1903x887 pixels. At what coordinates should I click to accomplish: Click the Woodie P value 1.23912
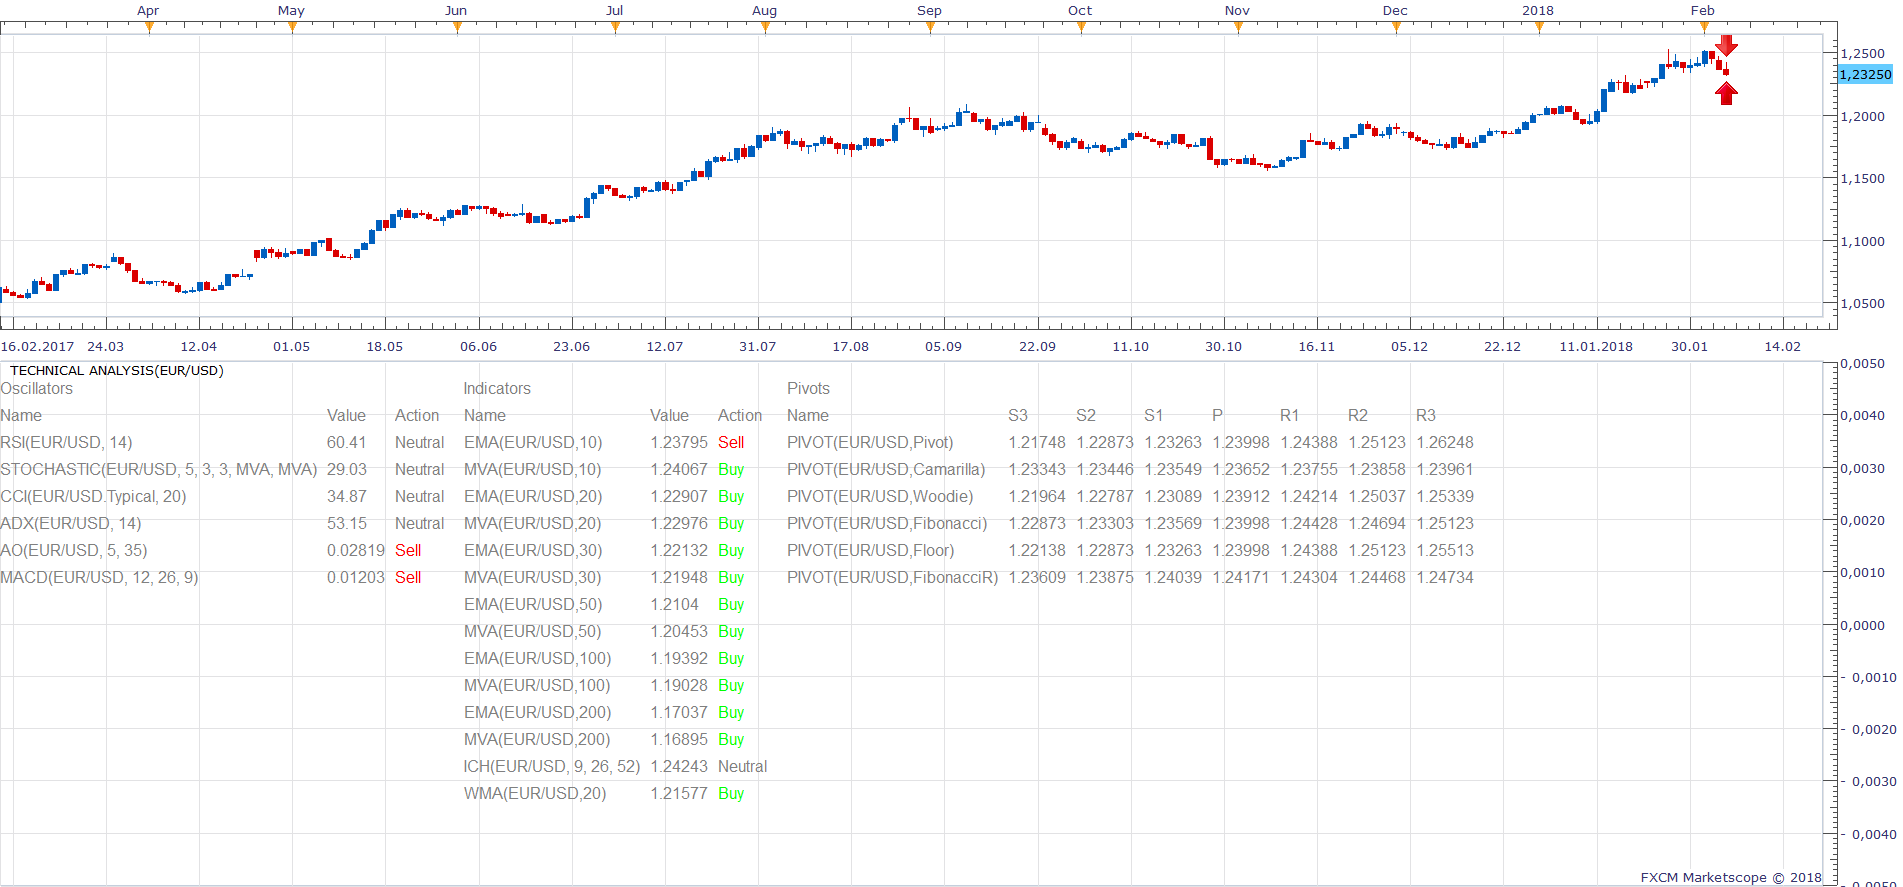(1241, 496)
